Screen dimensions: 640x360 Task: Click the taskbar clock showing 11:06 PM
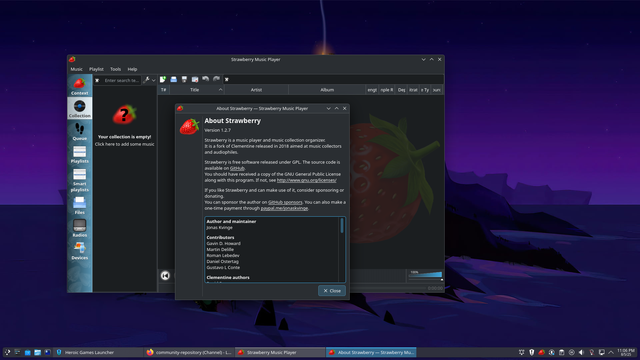click(x=626, y=352)
